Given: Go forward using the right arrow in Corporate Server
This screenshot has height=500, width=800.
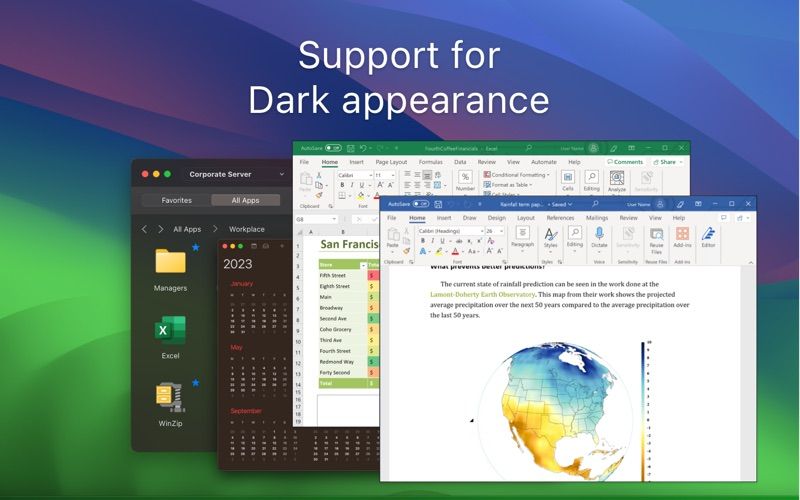Looking at the screenshot, I should coord(161,229).
